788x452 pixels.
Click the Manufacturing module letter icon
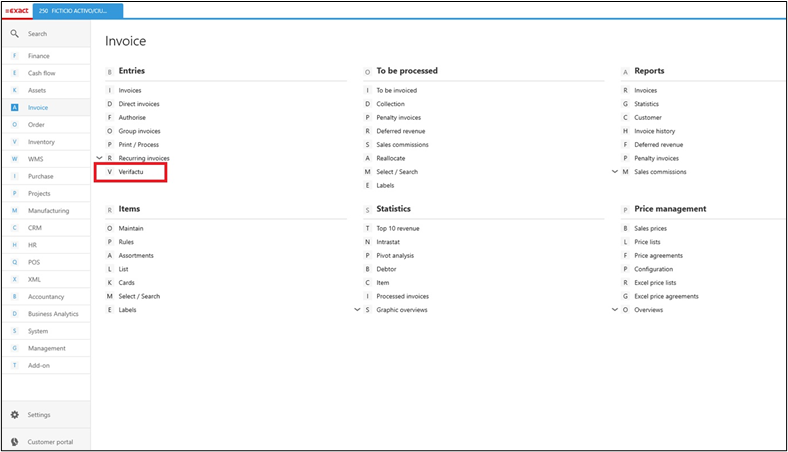[14, 211]
